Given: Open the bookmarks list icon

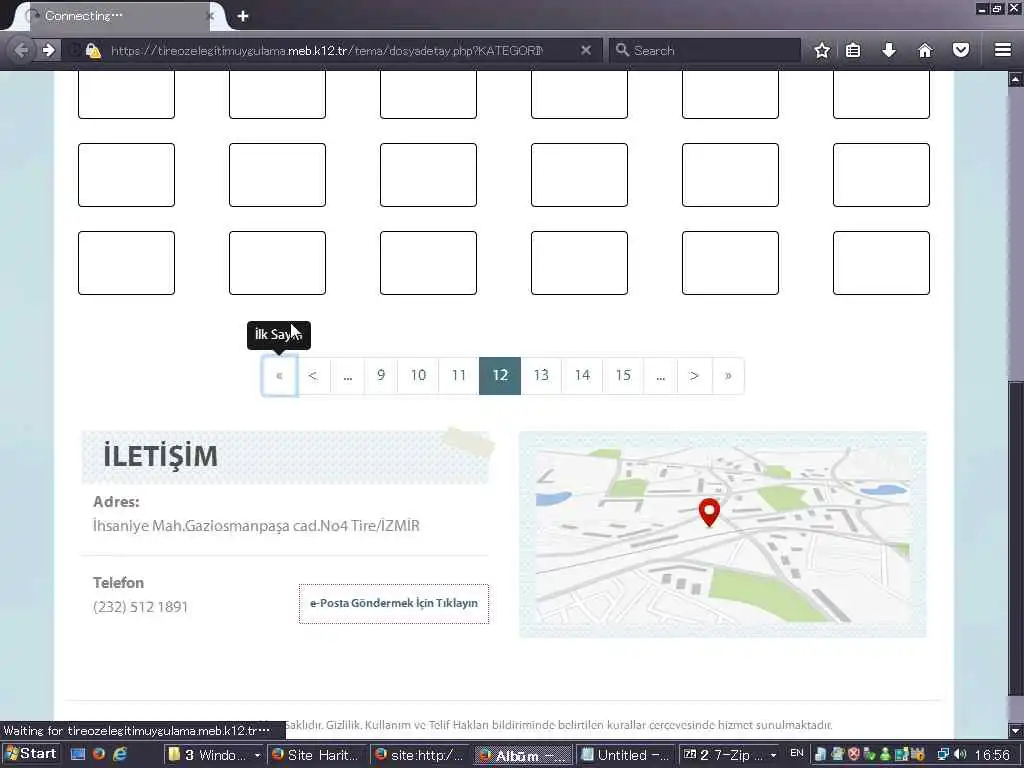Looking at the screenshot, I should pos(852,50).
